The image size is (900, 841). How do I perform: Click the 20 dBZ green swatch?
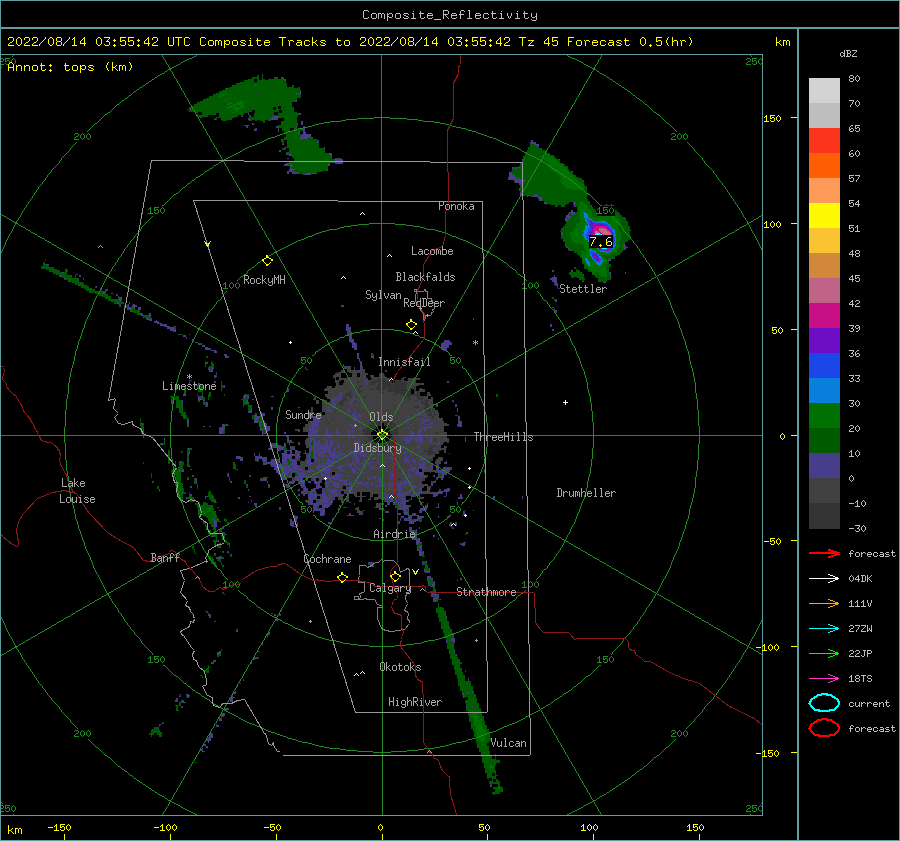tap(824, 415)
